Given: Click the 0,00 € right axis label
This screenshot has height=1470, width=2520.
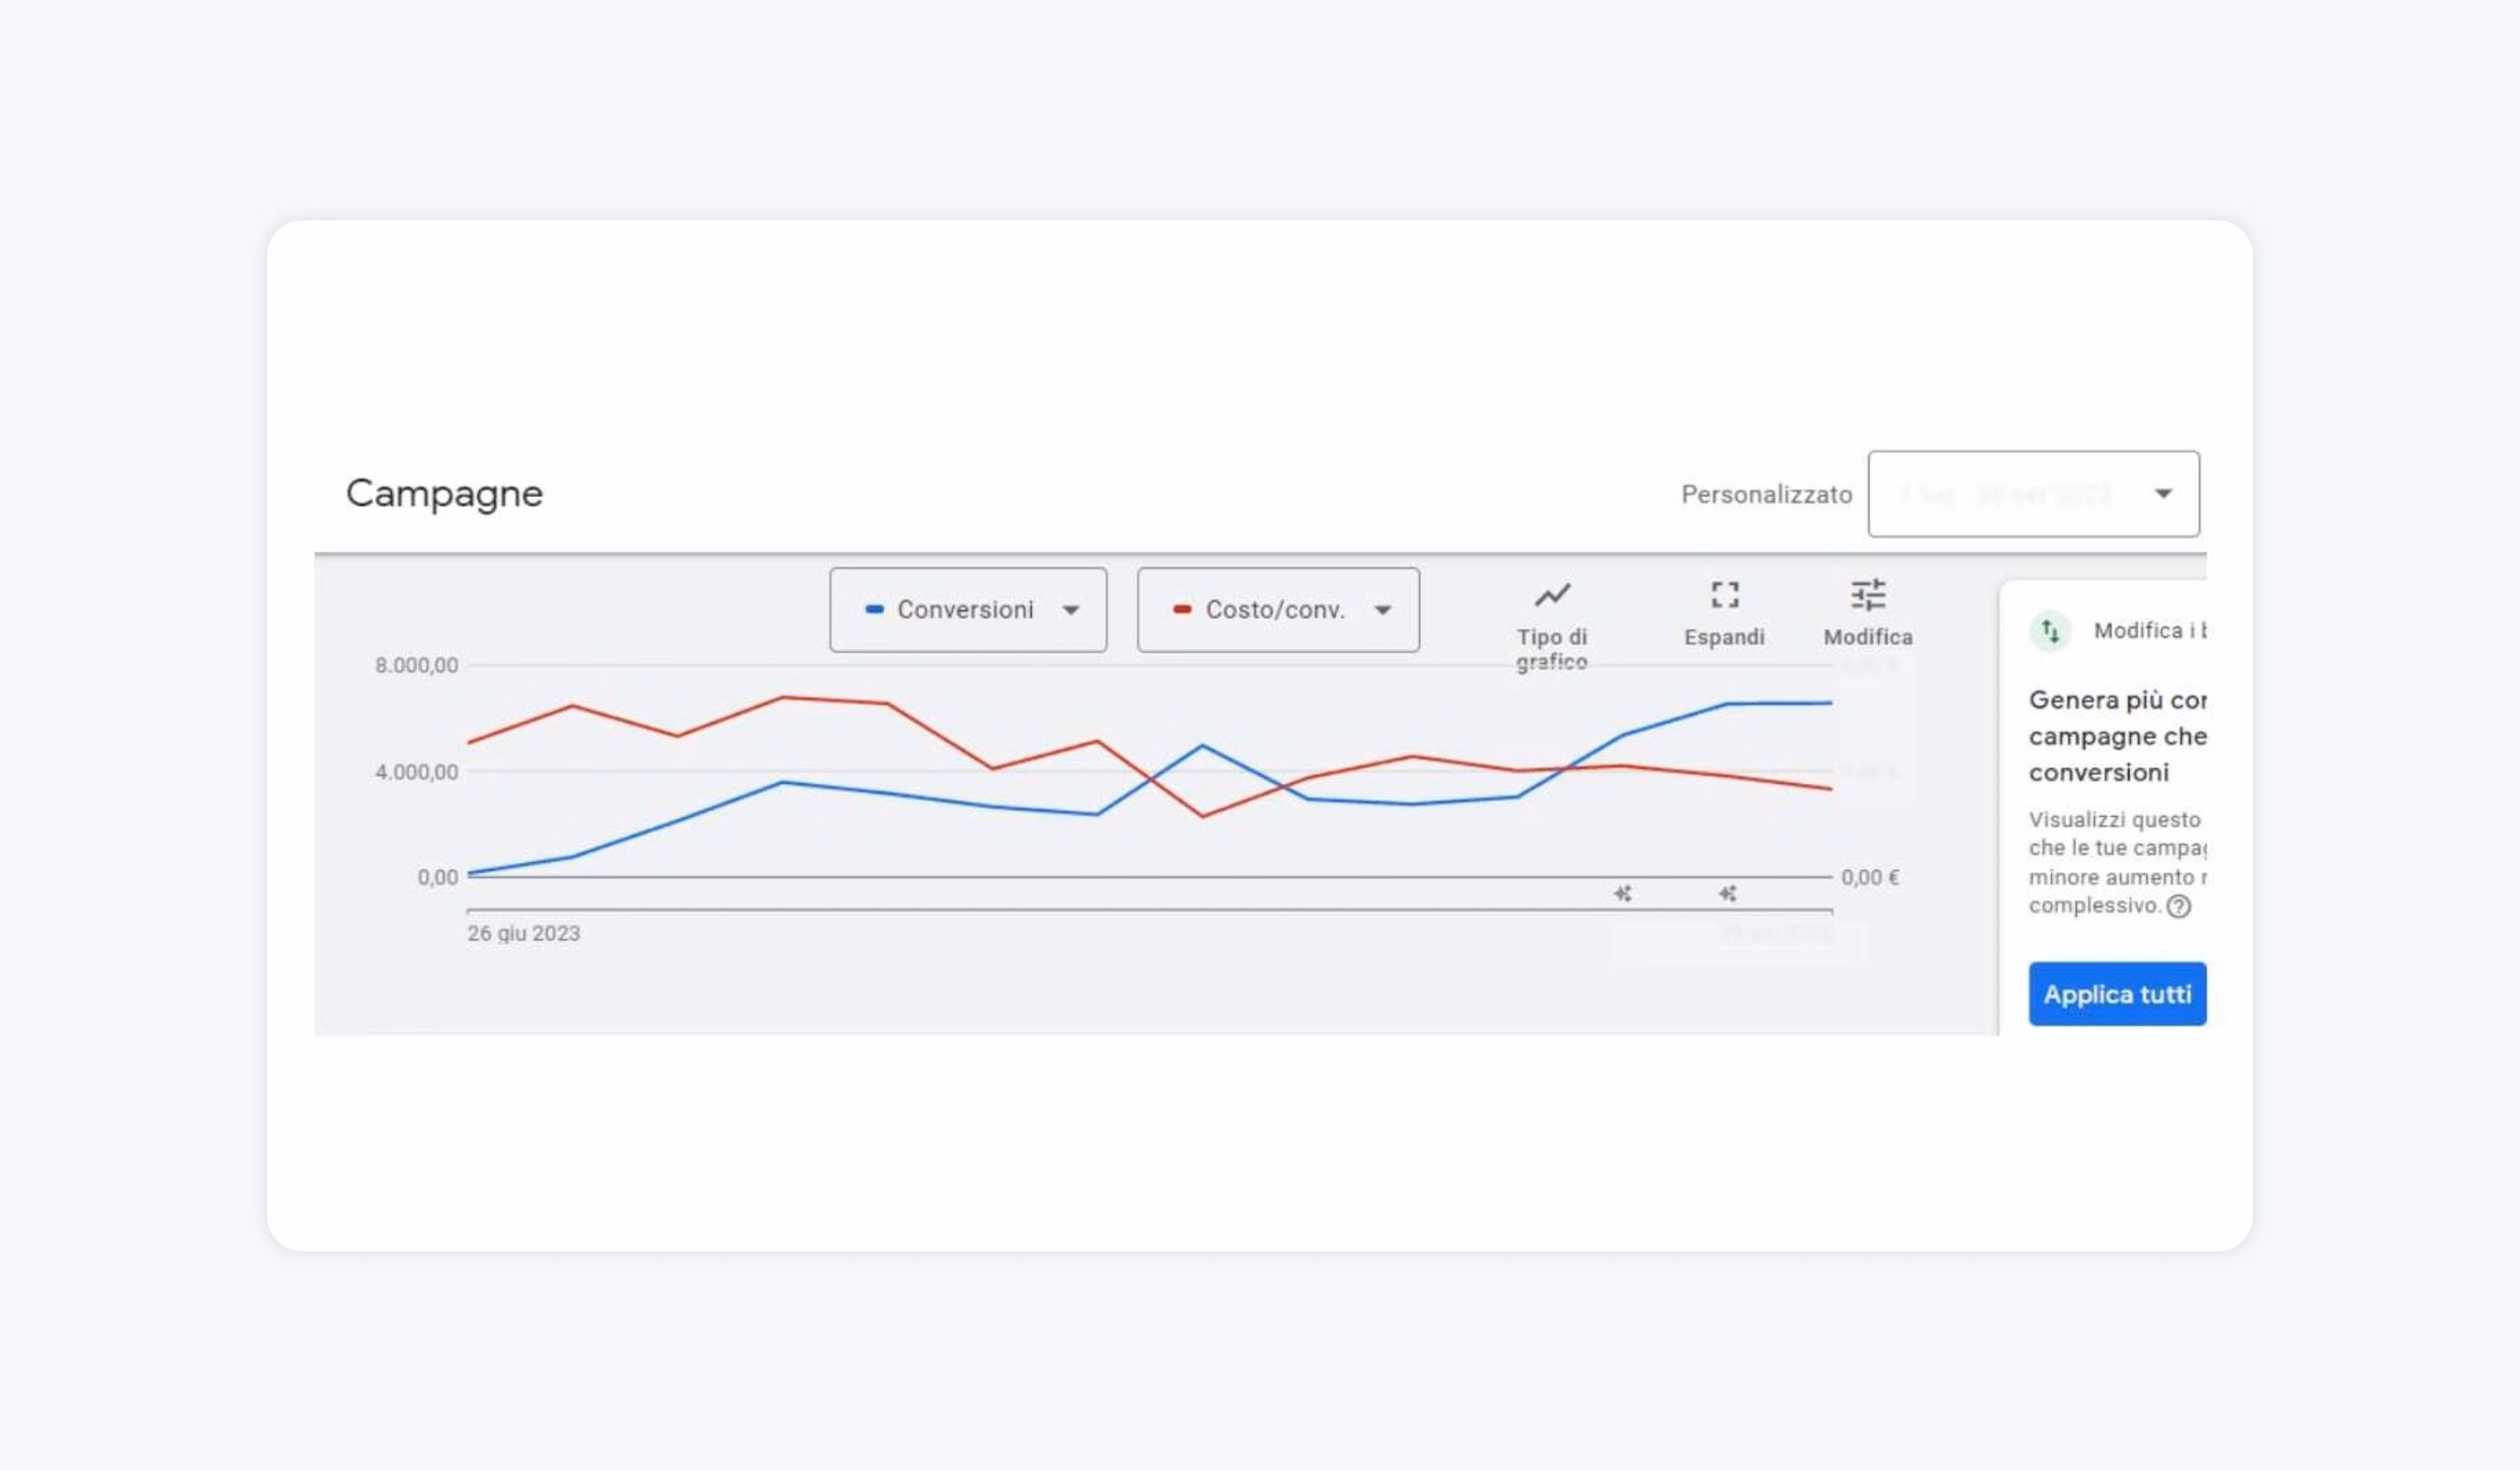Looking at the screenshot, I should (1869, 878).
